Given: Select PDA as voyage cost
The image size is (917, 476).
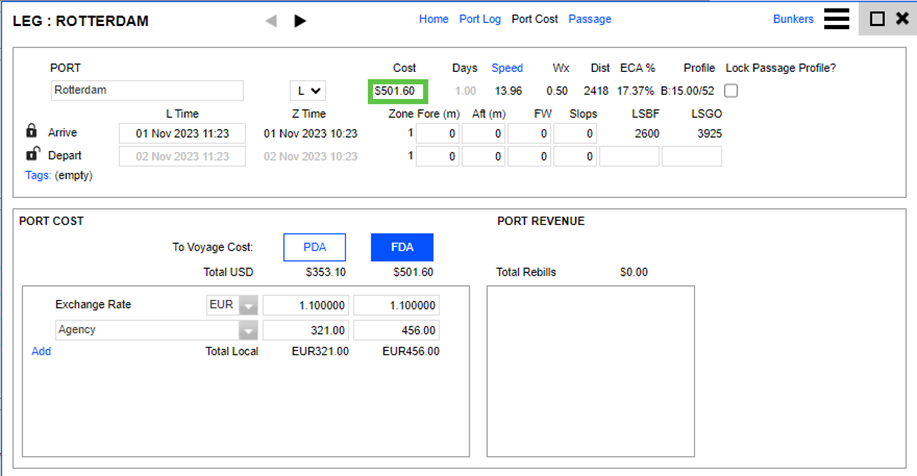Looking at the screenshot, I should (314, 247).
